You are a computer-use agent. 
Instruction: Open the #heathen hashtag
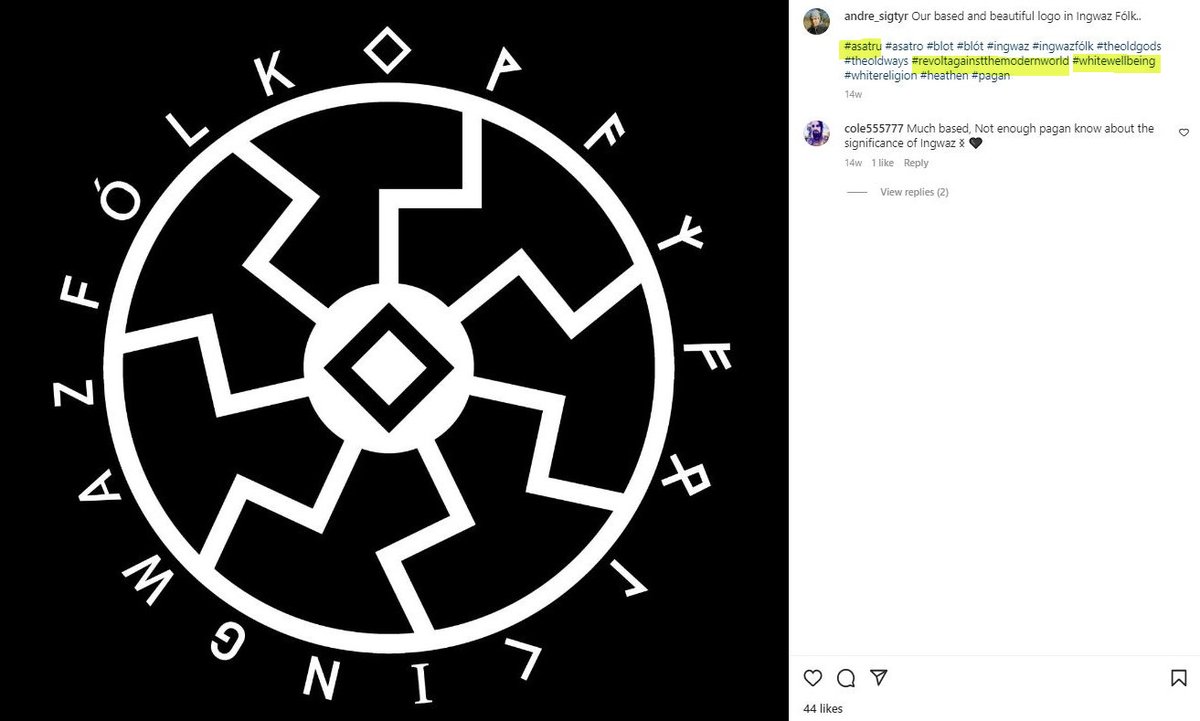[944, 76]
